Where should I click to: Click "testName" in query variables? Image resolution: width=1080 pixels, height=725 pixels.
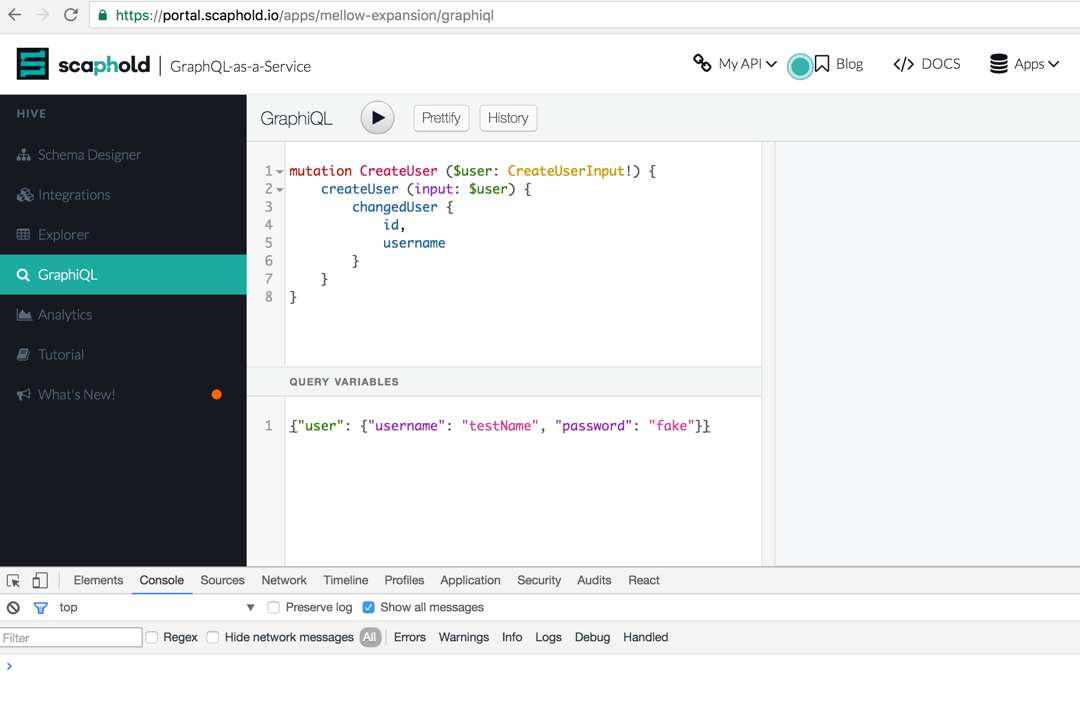[500, 426]
